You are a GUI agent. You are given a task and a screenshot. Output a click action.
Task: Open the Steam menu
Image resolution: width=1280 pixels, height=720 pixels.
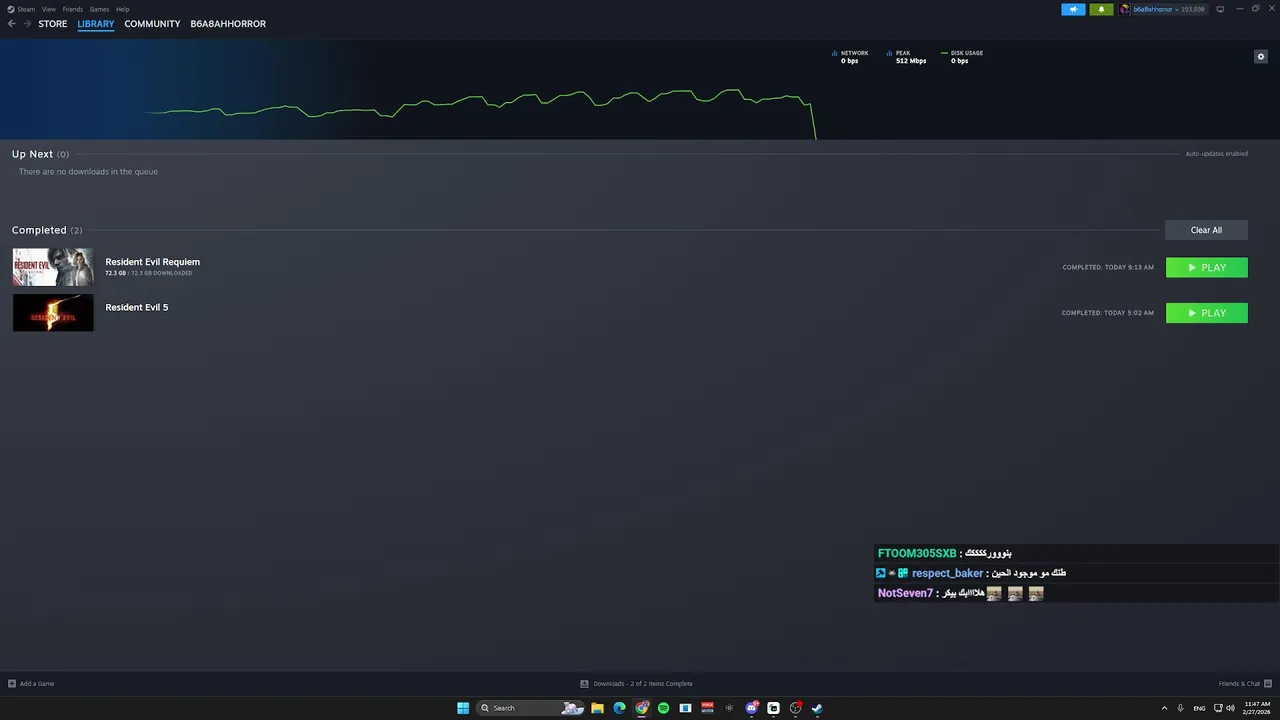pyautogui.click(x=26, y=9)
